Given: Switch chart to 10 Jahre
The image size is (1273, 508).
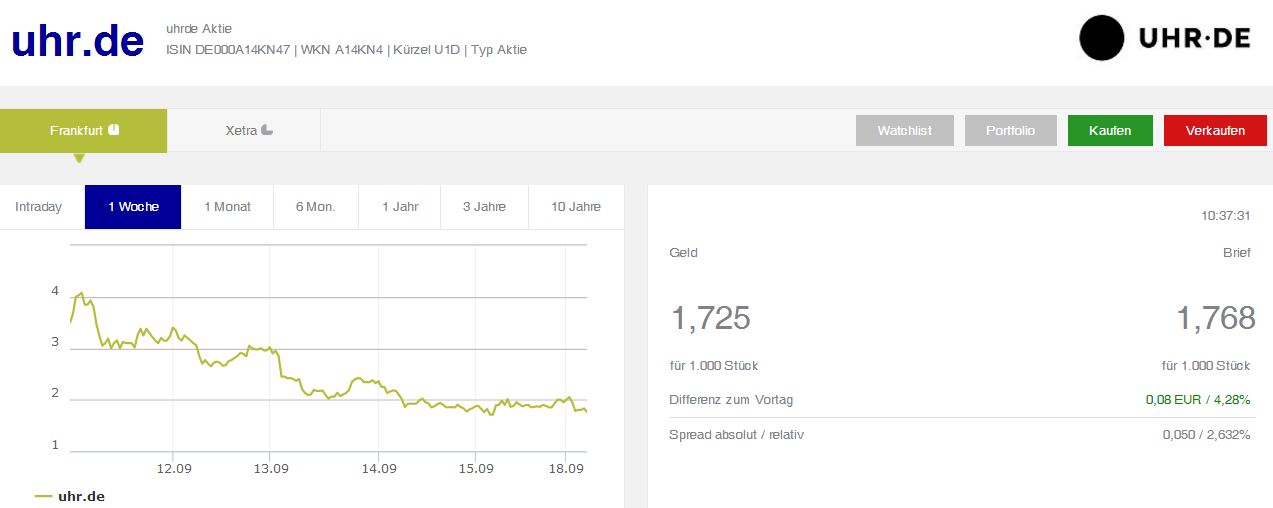Looking at the screenshot, I should click(x=576, y=207).
